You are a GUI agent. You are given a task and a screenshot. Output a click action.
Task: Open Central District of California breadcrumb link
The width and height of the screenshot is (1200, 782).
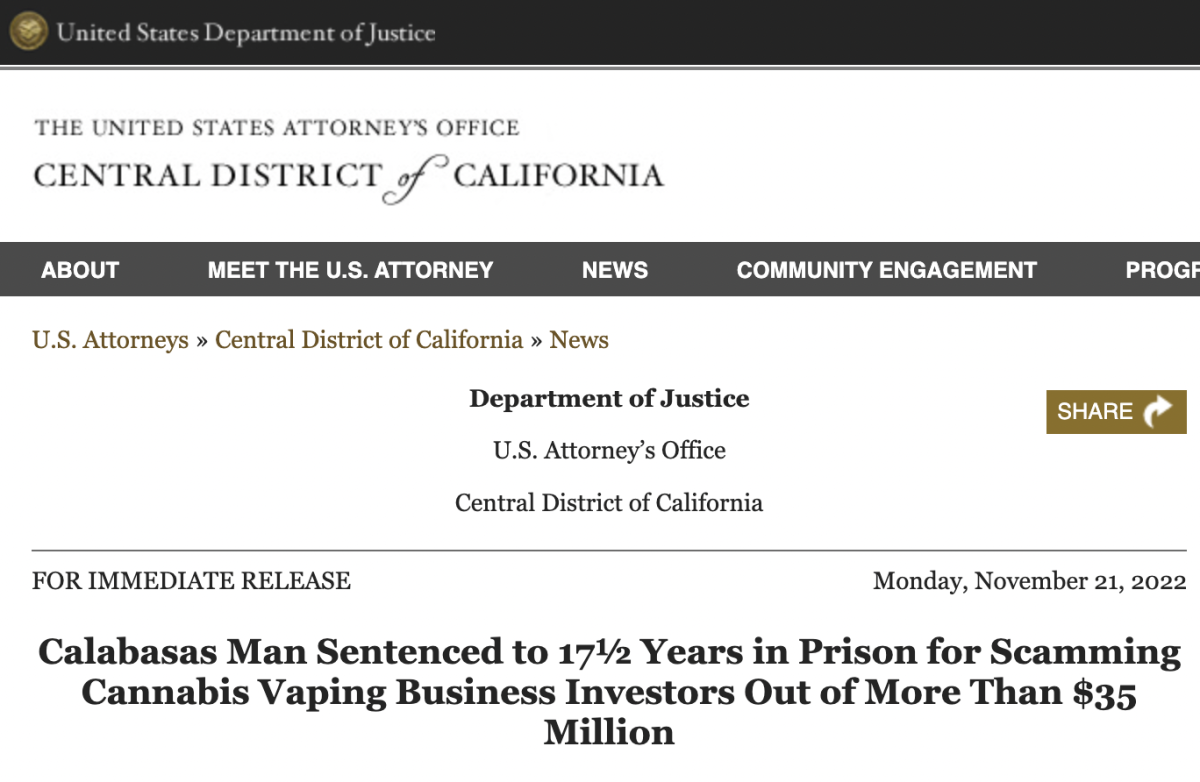pyautogui.click(x=369, y=340)
